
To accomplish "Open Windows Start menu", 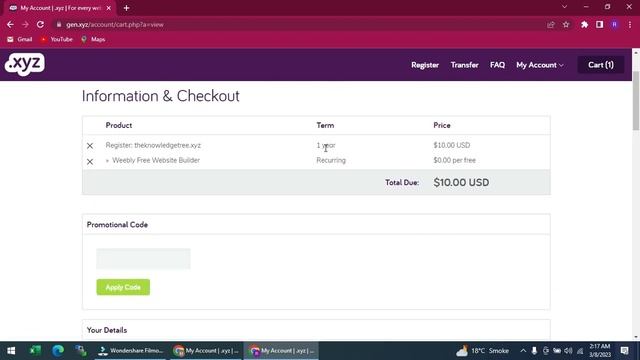I will tap(11, 351).
